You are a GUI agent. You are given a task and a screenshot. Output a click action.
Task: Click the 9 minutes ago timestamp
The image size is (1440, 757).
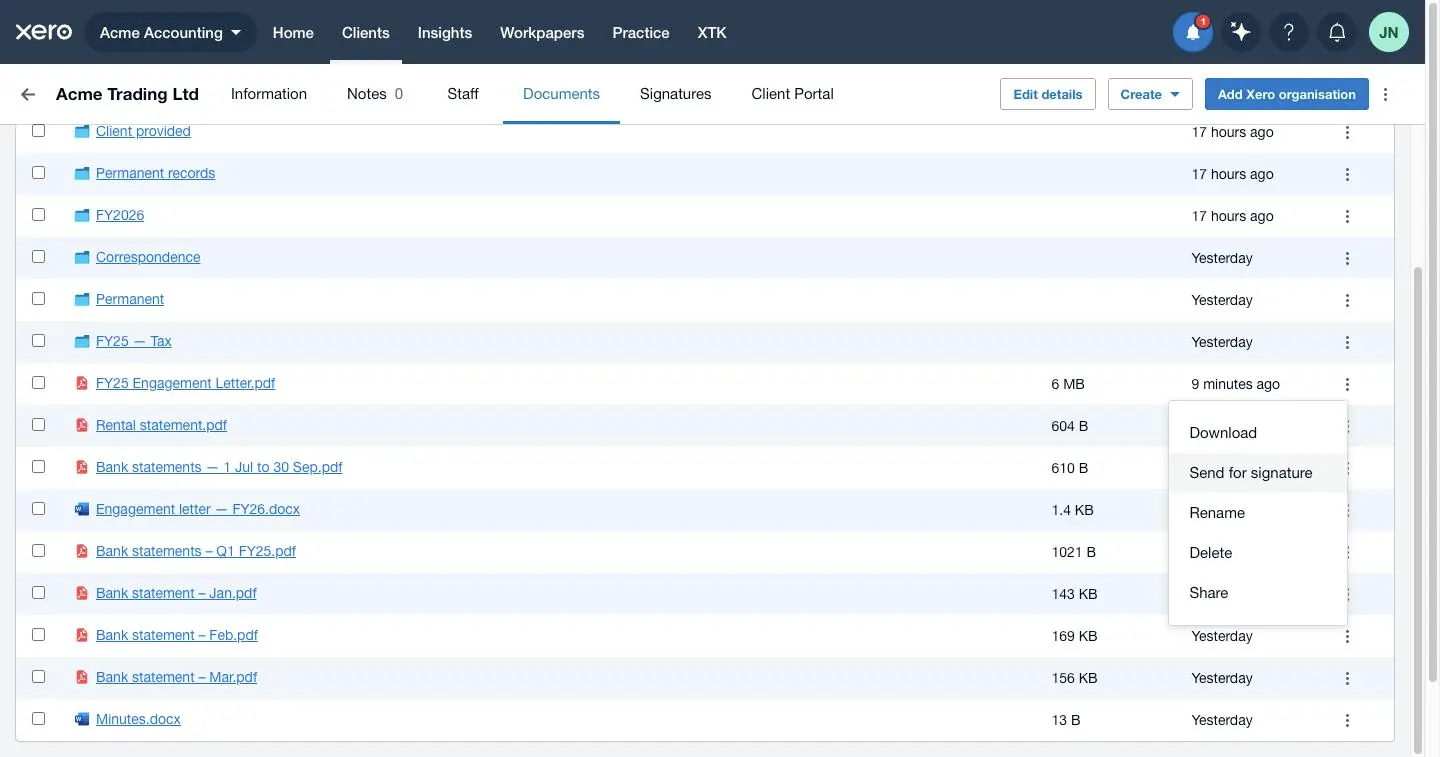tap(1235, 384)
